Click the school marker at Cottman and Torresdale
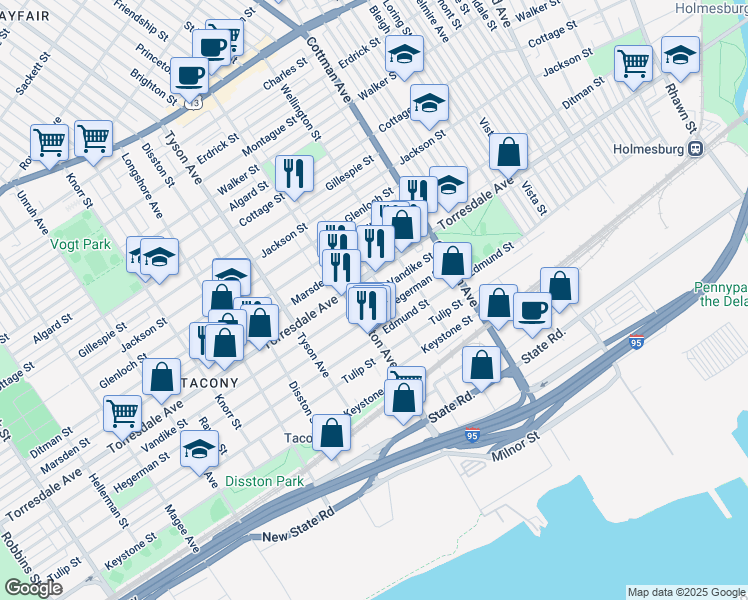The image size is (748, 600). point(450,183)
